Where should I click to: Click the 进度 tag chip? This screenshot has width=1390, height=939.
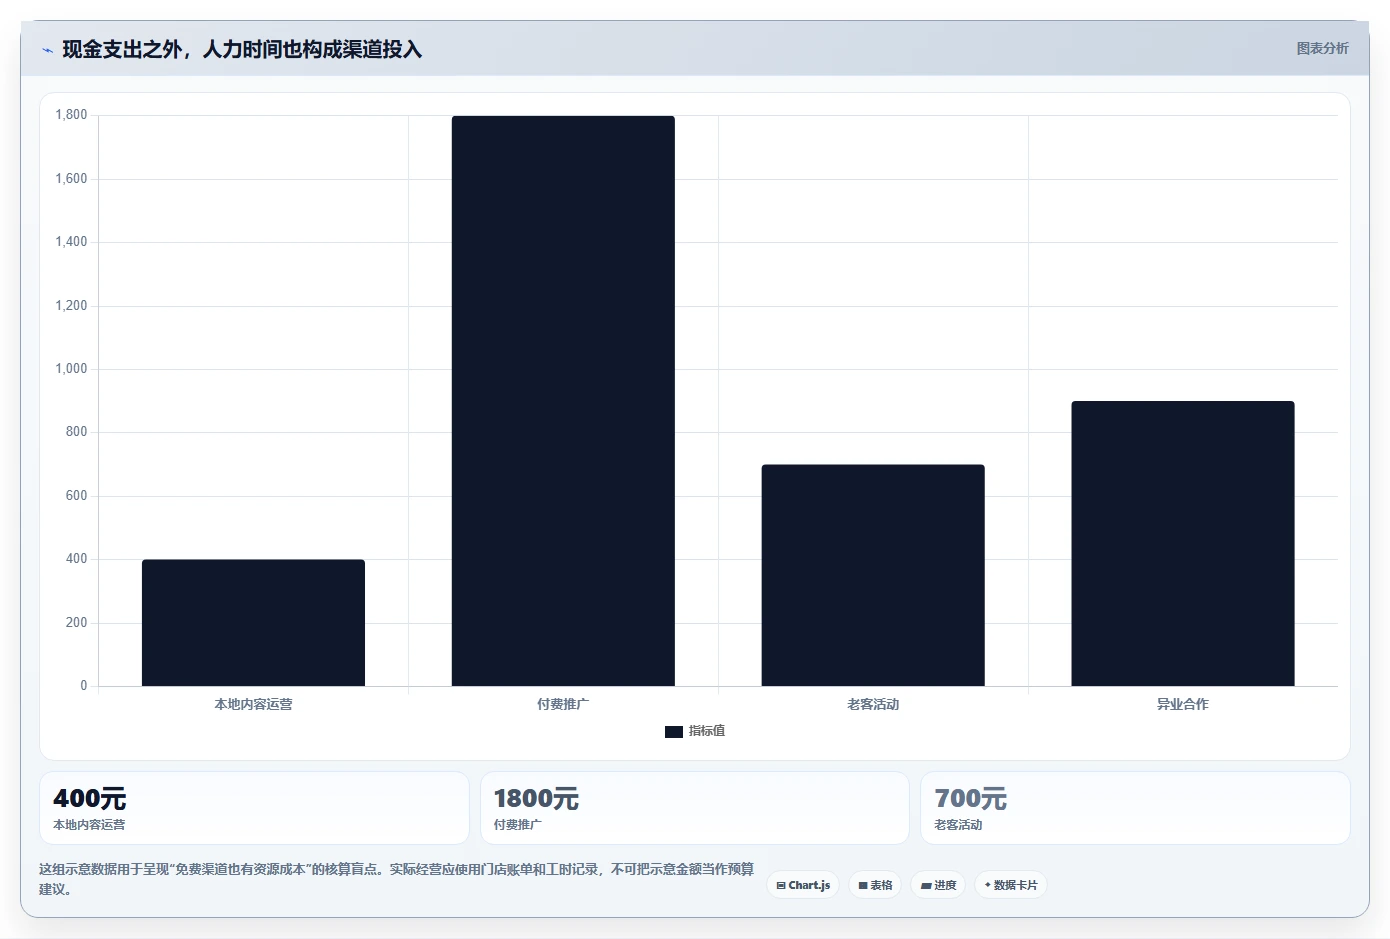938,885
